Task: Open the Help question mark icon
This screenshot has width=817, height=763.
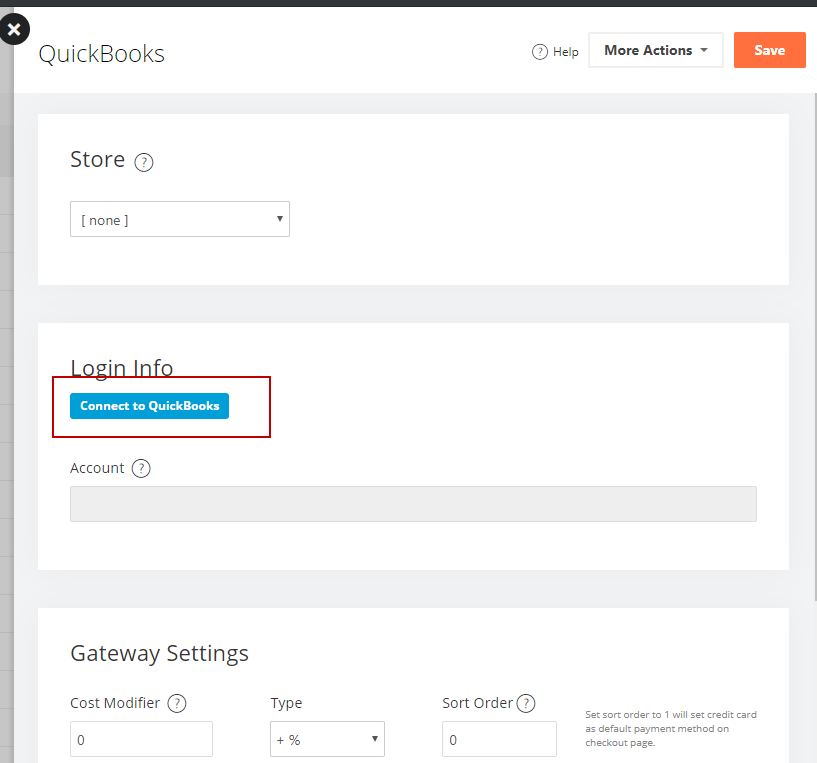Action: point(540,52)
